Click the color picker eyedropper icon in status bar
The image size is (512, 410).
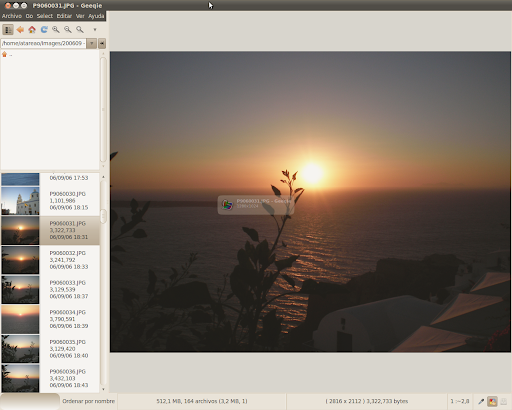click(x=481, y=402)
